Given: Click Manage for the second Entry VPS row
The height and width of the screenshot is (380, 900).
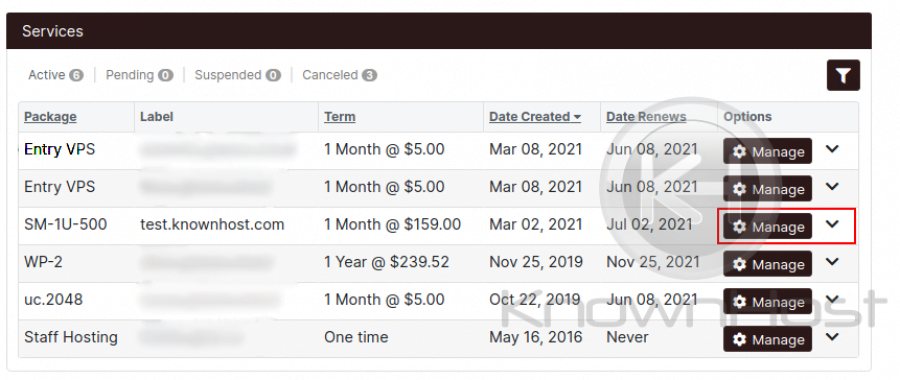Looking at the screenshot, I should (x=767, y=189).
